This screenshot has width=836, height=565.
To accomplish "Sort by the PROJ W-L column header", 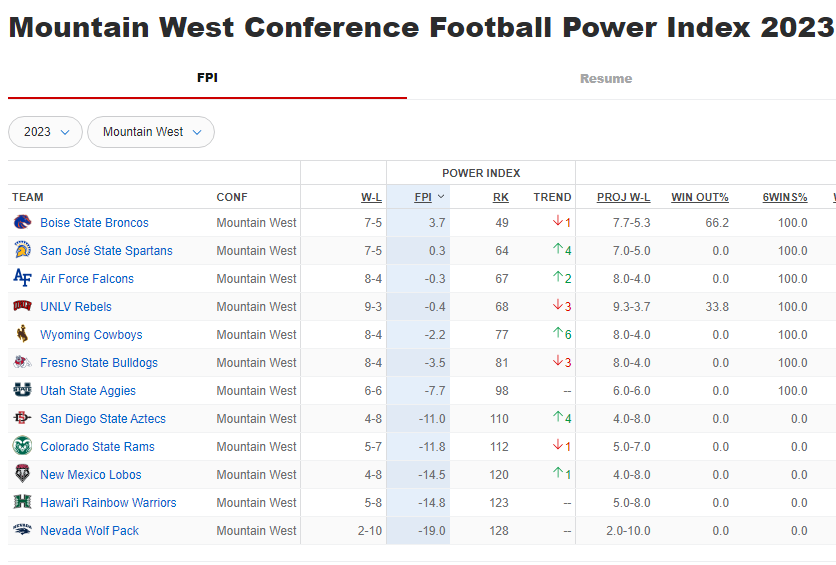I will 623,197.
